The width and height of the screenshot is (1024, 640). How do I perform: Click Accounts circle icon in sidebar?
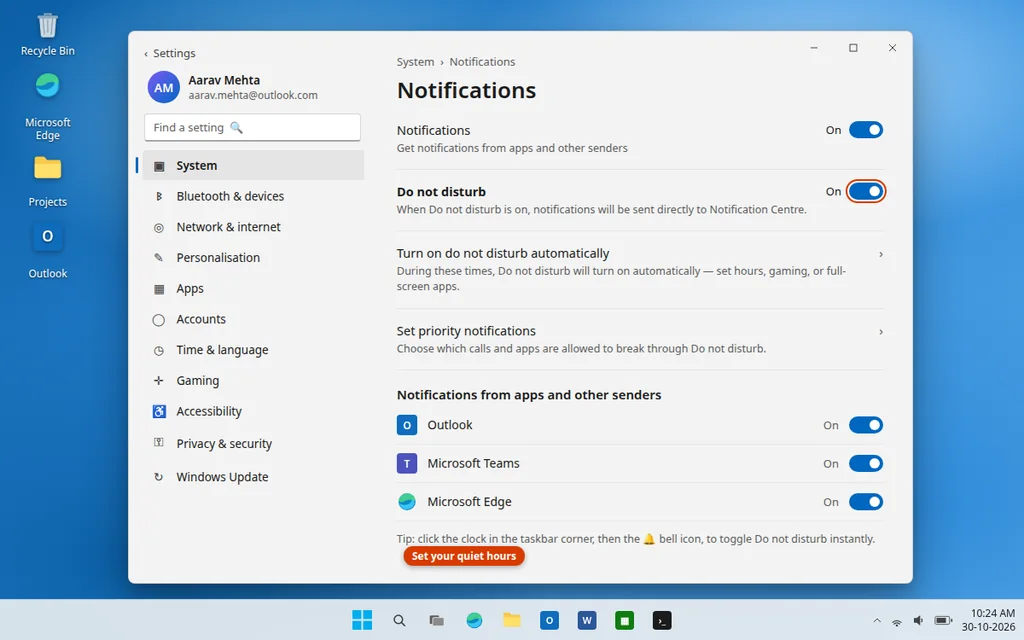click(x=159, y=320)
